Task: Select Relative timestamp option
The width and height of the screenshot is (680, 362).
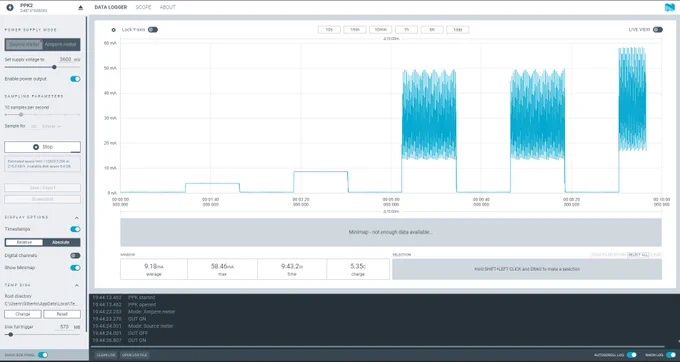Action: click(24, 242)
